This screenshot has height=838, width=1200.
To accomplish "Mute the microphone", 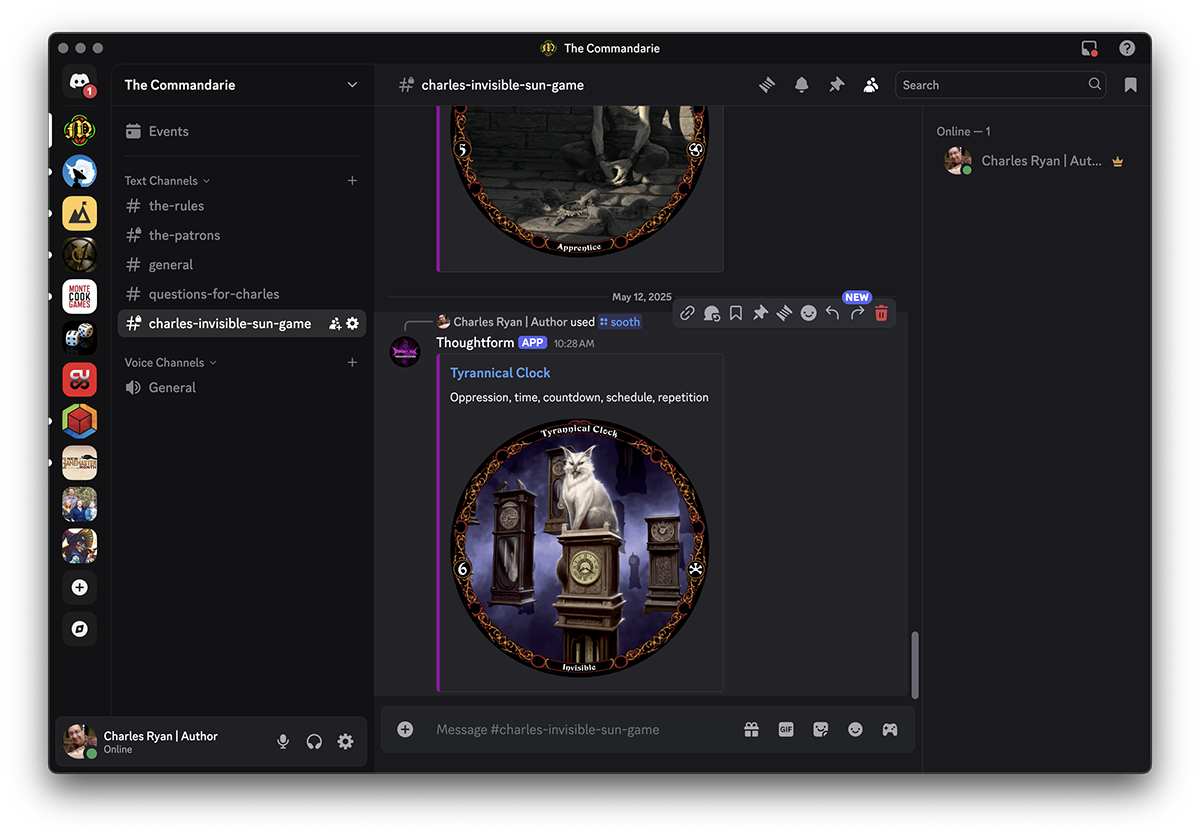I will (x=283, y=741).
